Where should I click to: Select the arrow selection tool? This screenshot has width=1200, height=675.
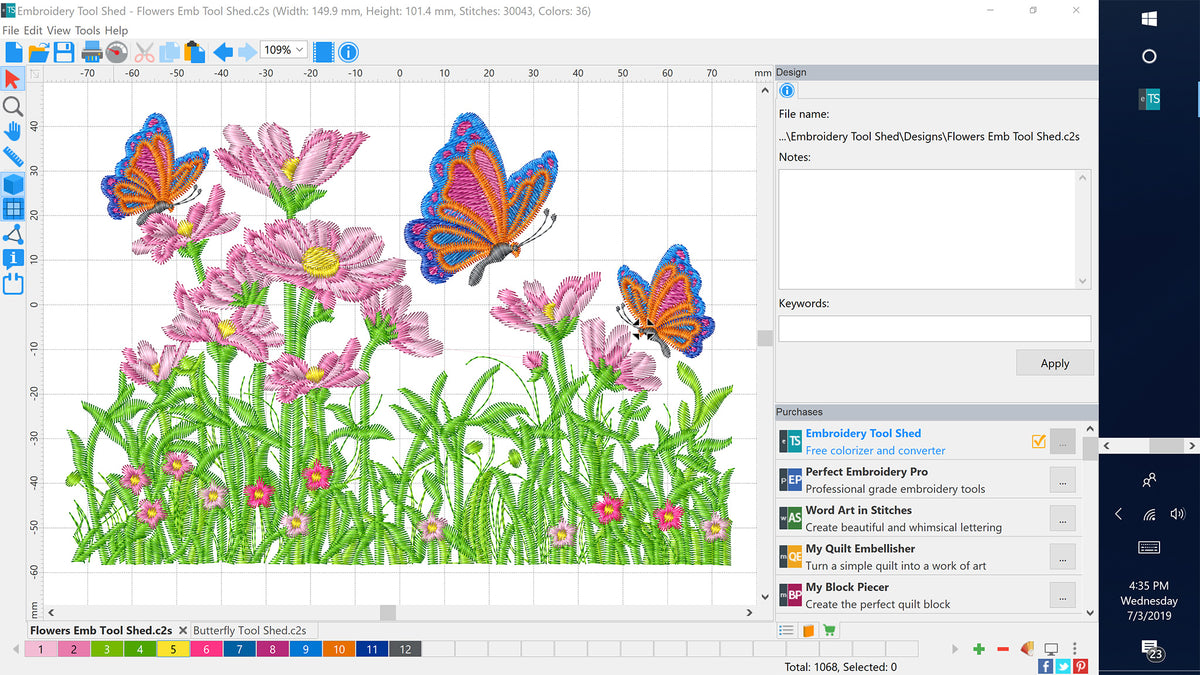tap(13, 79)
